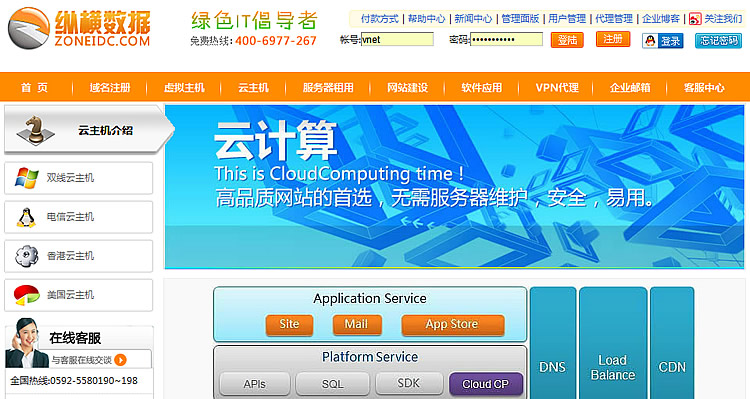Click the 密码 password input field
This screenshot has height=399, width=750.
click(x=507, y=39)
